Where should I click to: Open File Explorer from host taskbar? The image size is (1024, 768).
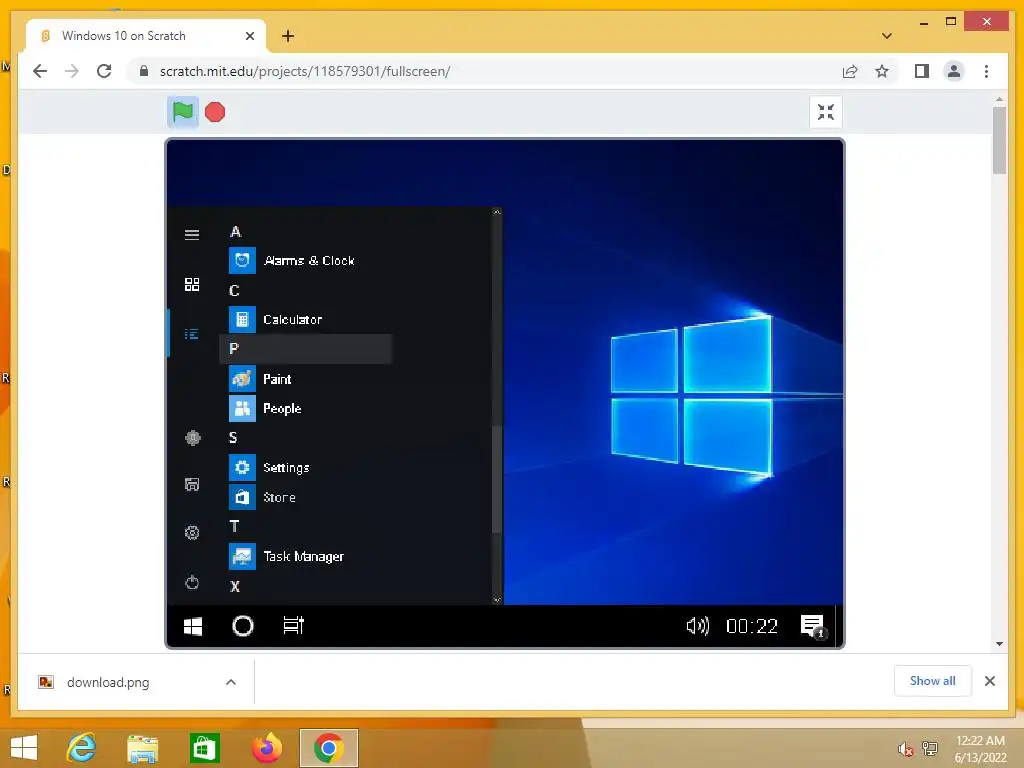[142, 748]
